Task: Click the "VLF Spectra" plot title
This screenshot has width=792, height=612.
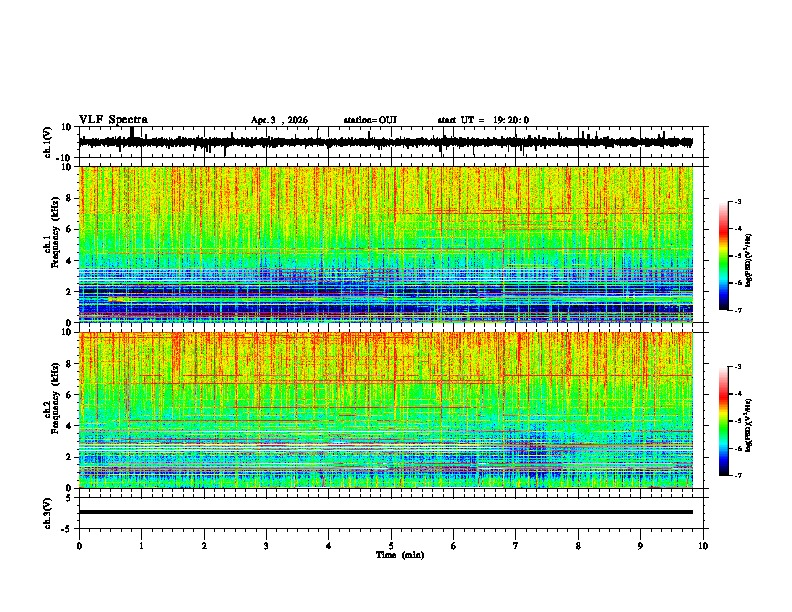Action: 113,120
